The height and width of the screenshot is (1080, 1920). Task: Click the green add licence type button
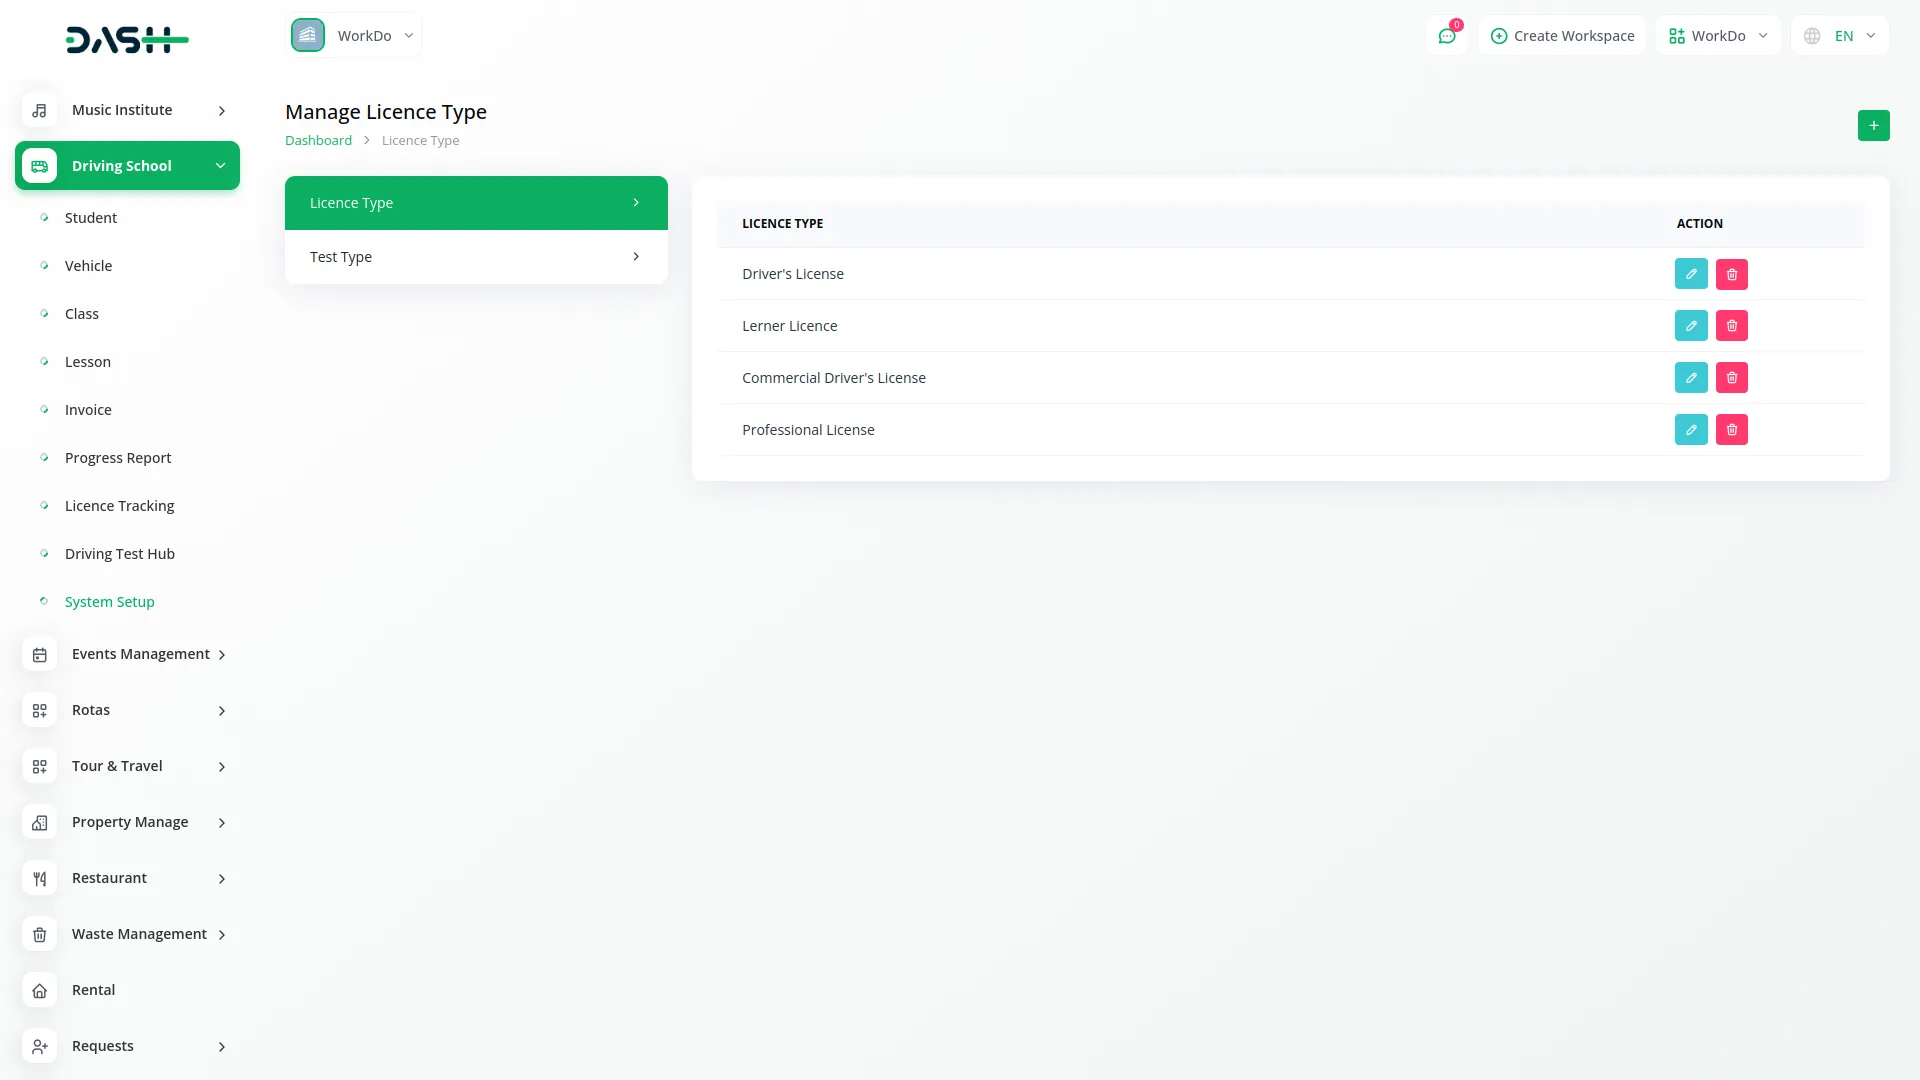click(1873, 126)
